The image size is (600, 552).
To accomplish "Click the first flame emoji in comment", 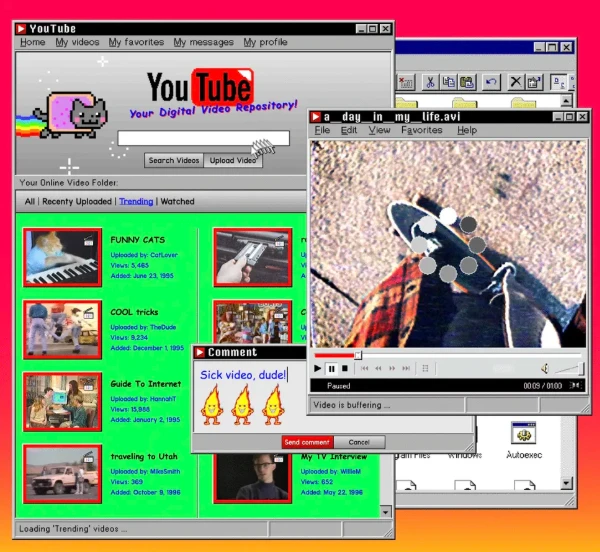I will tap(212, 405).
